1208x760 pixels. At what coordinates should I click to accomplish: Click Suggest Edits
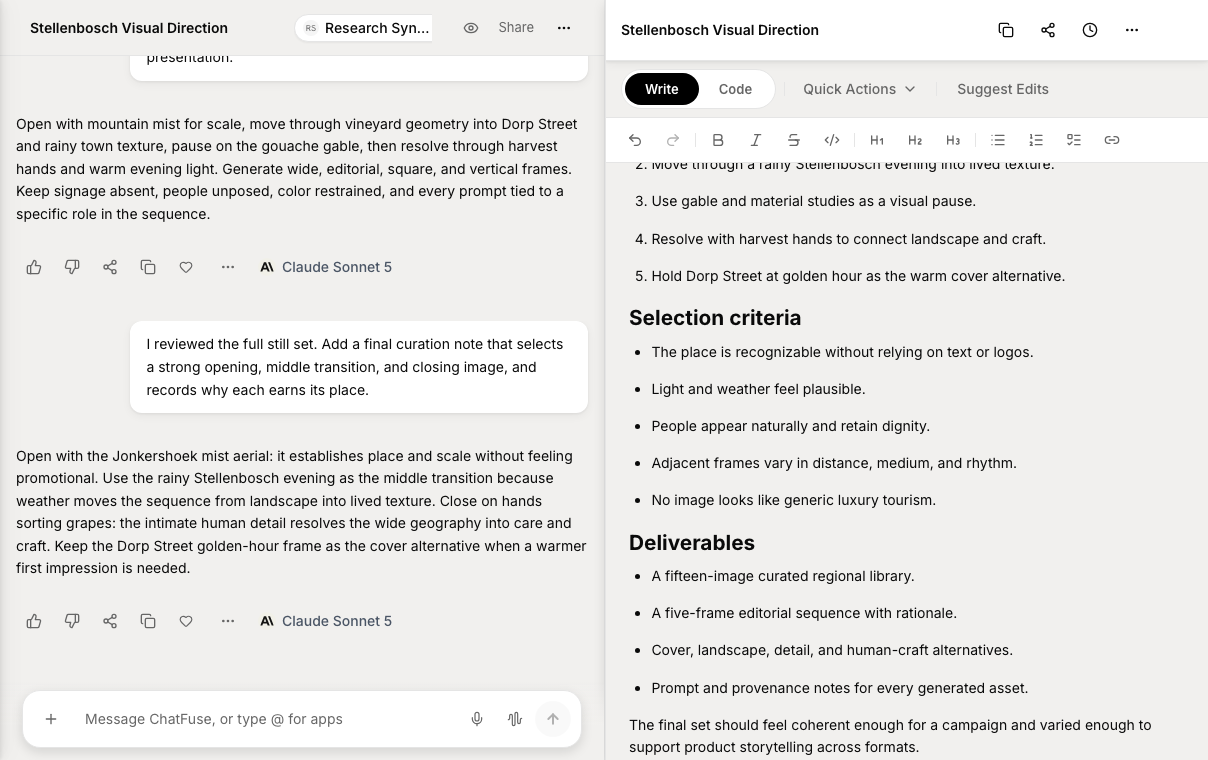click(x=1003, y=89)
